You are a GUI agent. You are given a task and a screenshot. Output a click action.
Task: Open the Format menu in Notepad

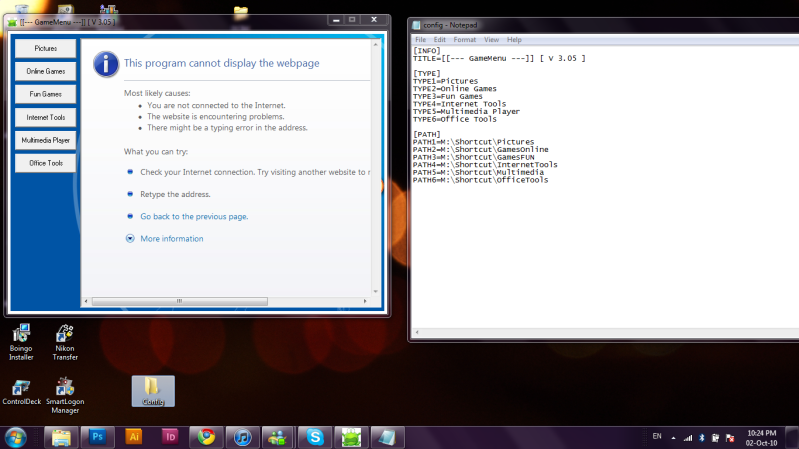tap(464, 40)
